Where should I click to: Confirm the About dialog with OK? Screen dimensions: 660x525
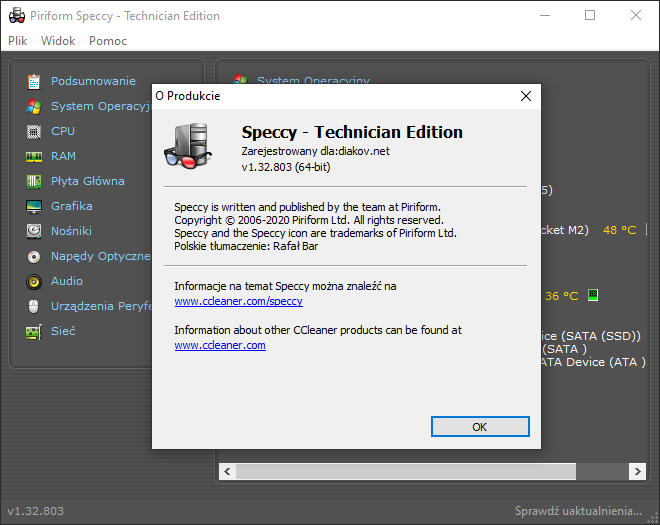coord(480,427)
